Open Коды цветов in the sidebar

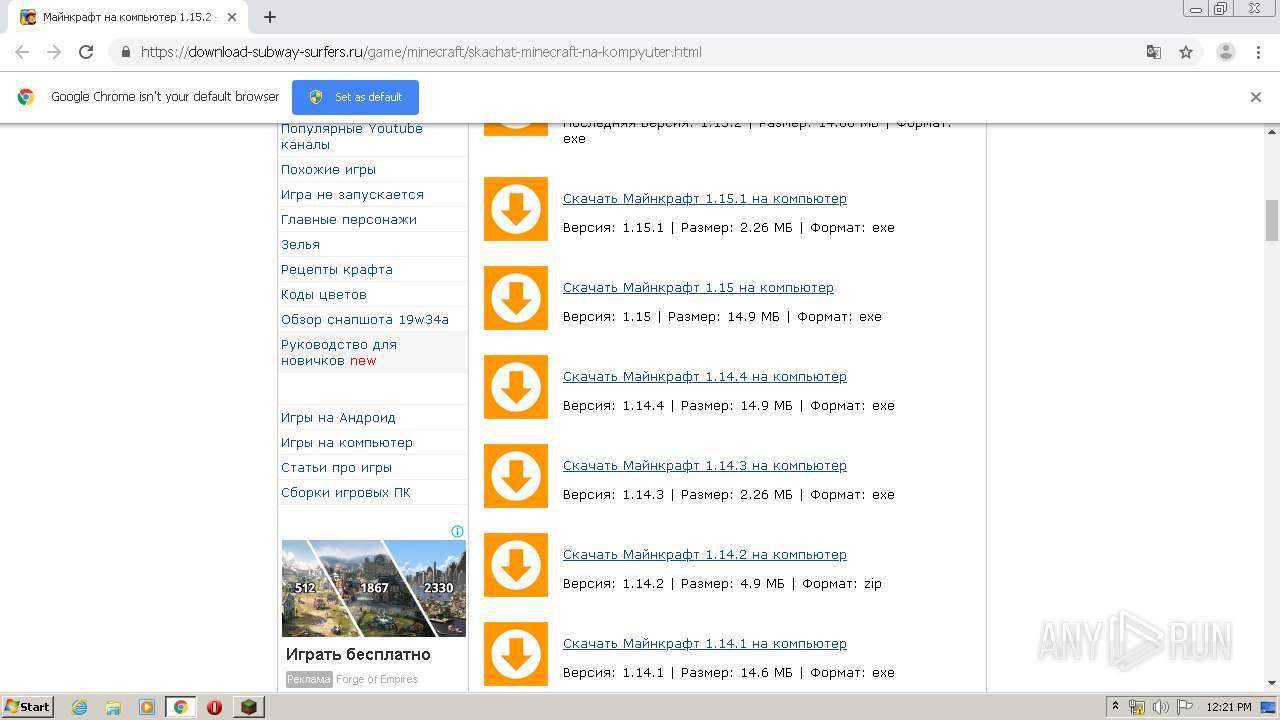tap(324, 295)
